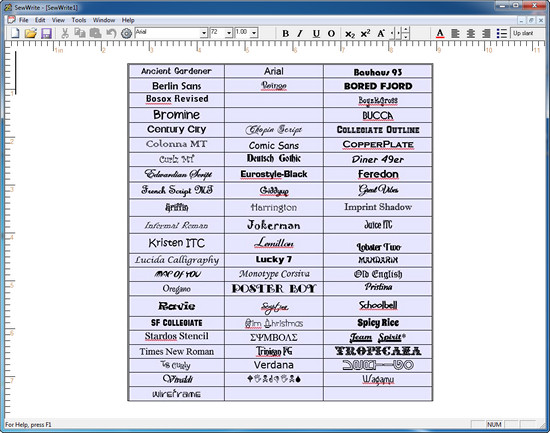This screenshot has width=550, height=433.
Task: Click the NUM indicator in status bar
Action: click(x=494, y=425)
